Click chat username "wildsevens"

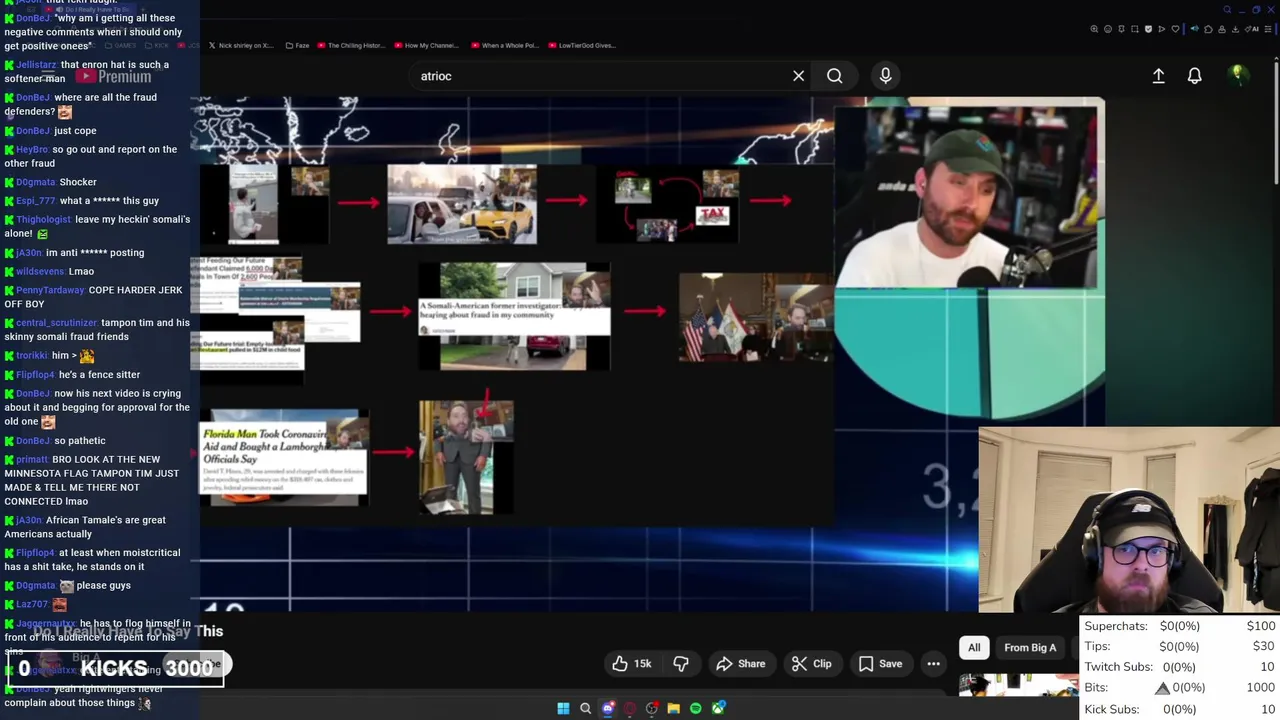(40, 272)
